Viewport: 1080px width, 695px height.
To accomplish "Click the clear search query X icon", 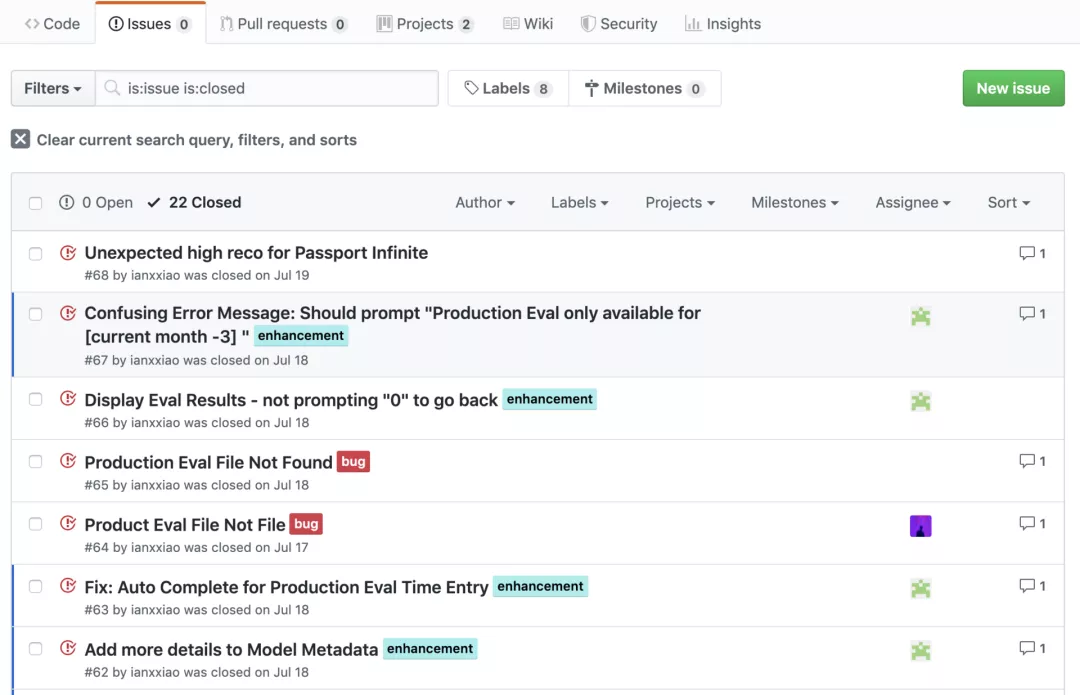I will [x=20, y=140].
